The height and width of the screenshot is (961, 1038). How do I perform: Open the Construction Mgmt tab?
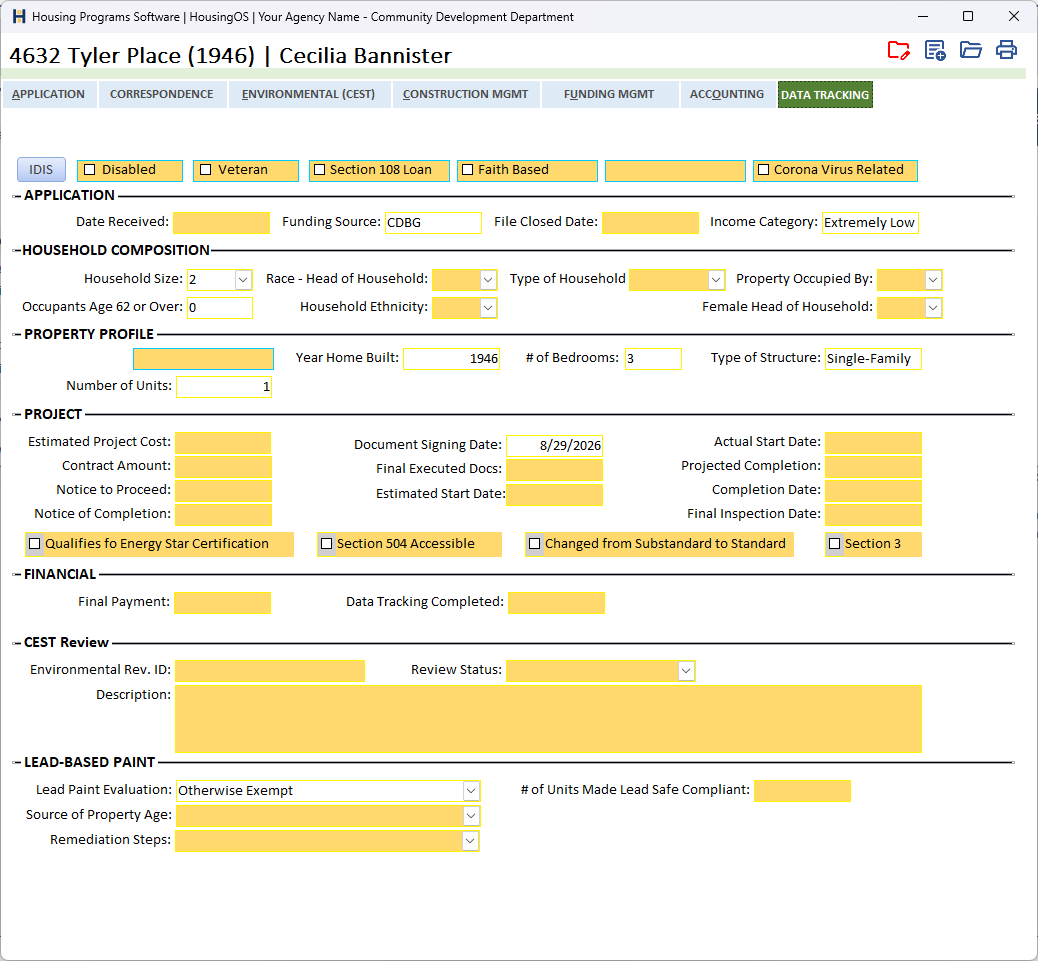(x=465, y=95)
